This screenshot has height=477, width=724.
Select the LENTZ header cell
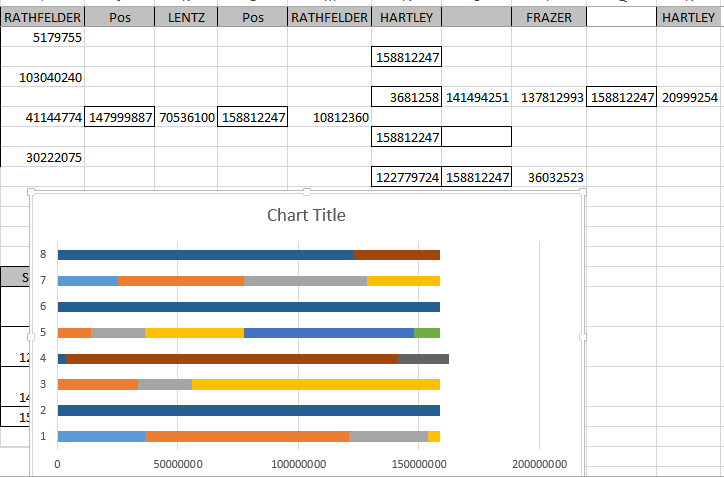pyautogui.click(x=185, y=17)
